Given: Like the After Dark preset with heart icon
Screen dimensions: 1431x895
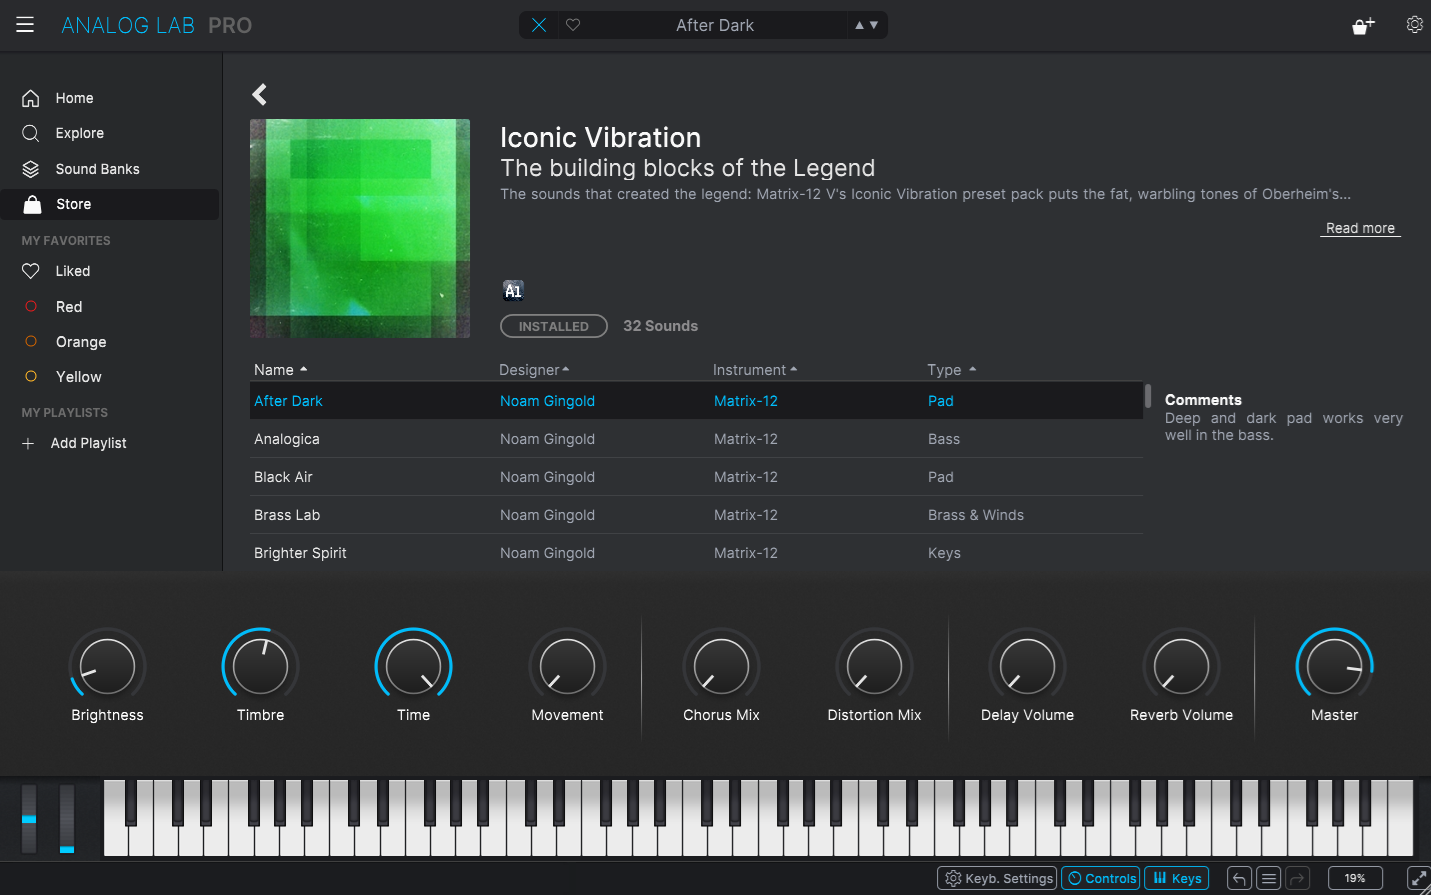Looking at the screenshot, I should pyautogui.click(x=573, y=25).
